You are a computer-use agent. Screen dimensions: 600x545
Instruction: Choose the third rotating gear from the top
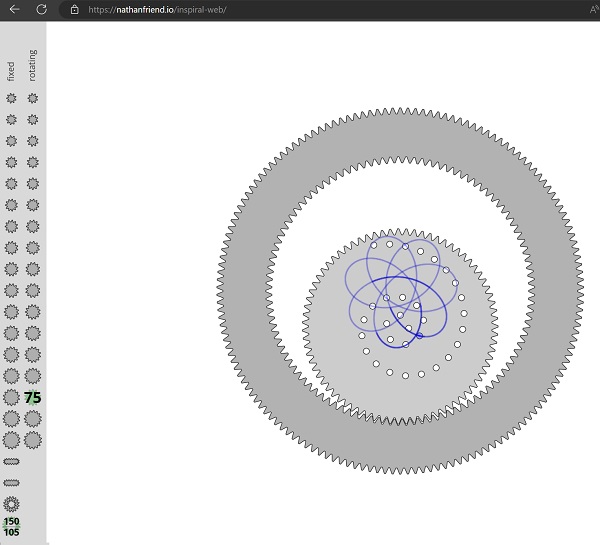[33, 141]
